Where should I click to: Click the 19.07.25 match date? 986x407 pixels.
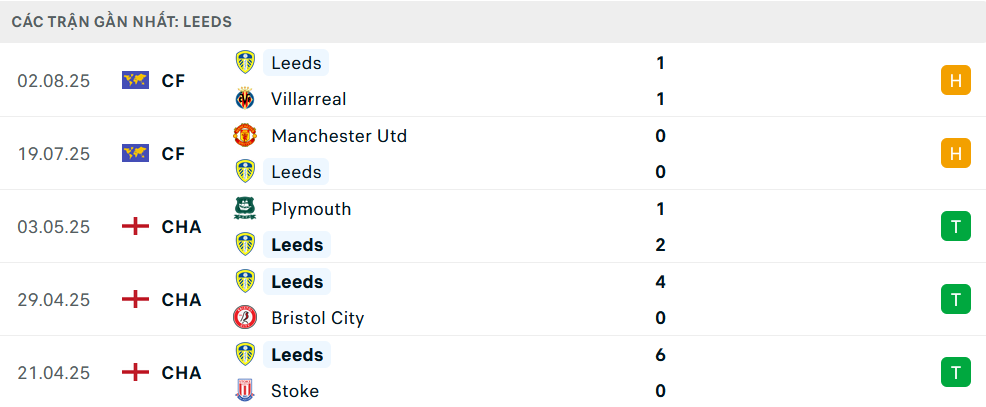[54, 154]
